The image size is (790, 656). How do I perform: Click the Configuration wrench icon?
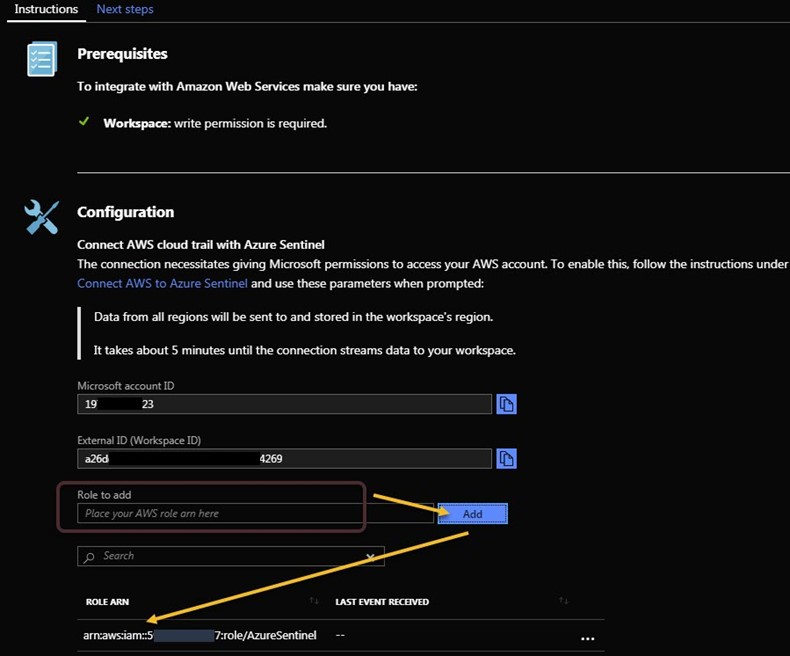(41, 217)
